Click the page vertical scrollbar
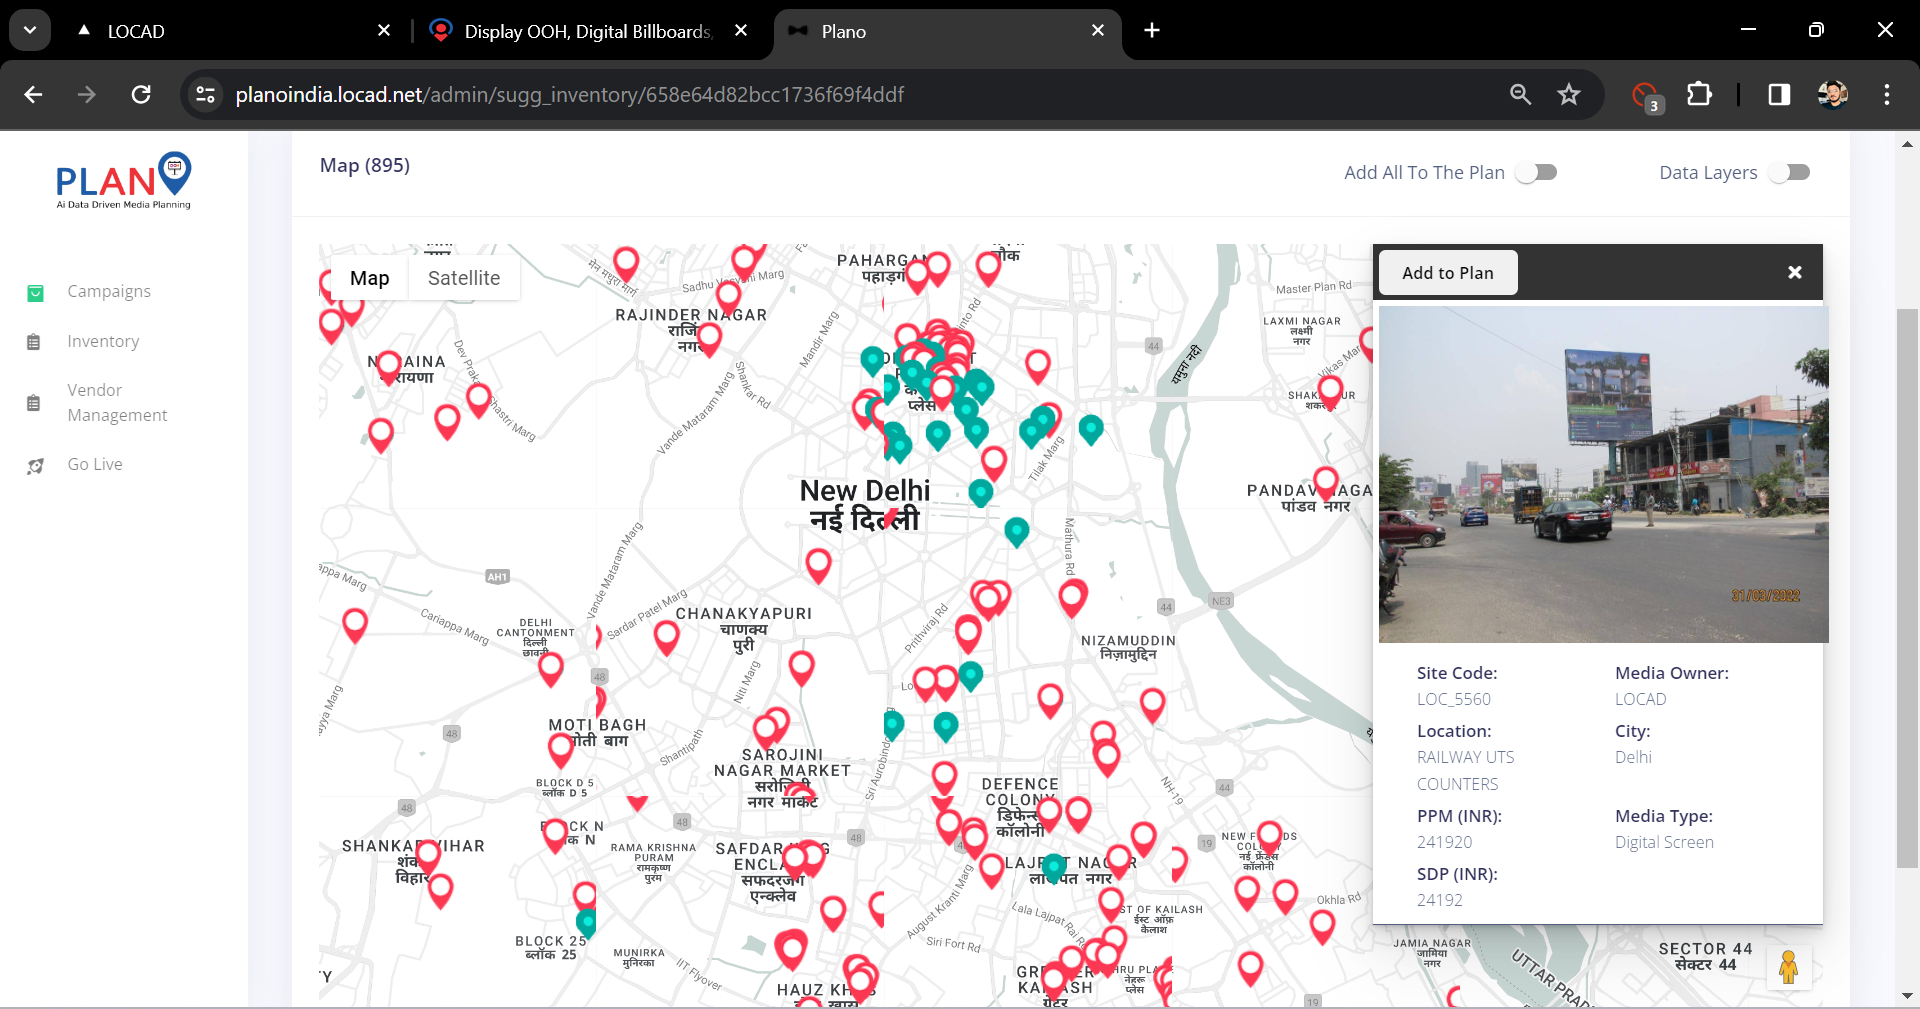 (1907, 588)
